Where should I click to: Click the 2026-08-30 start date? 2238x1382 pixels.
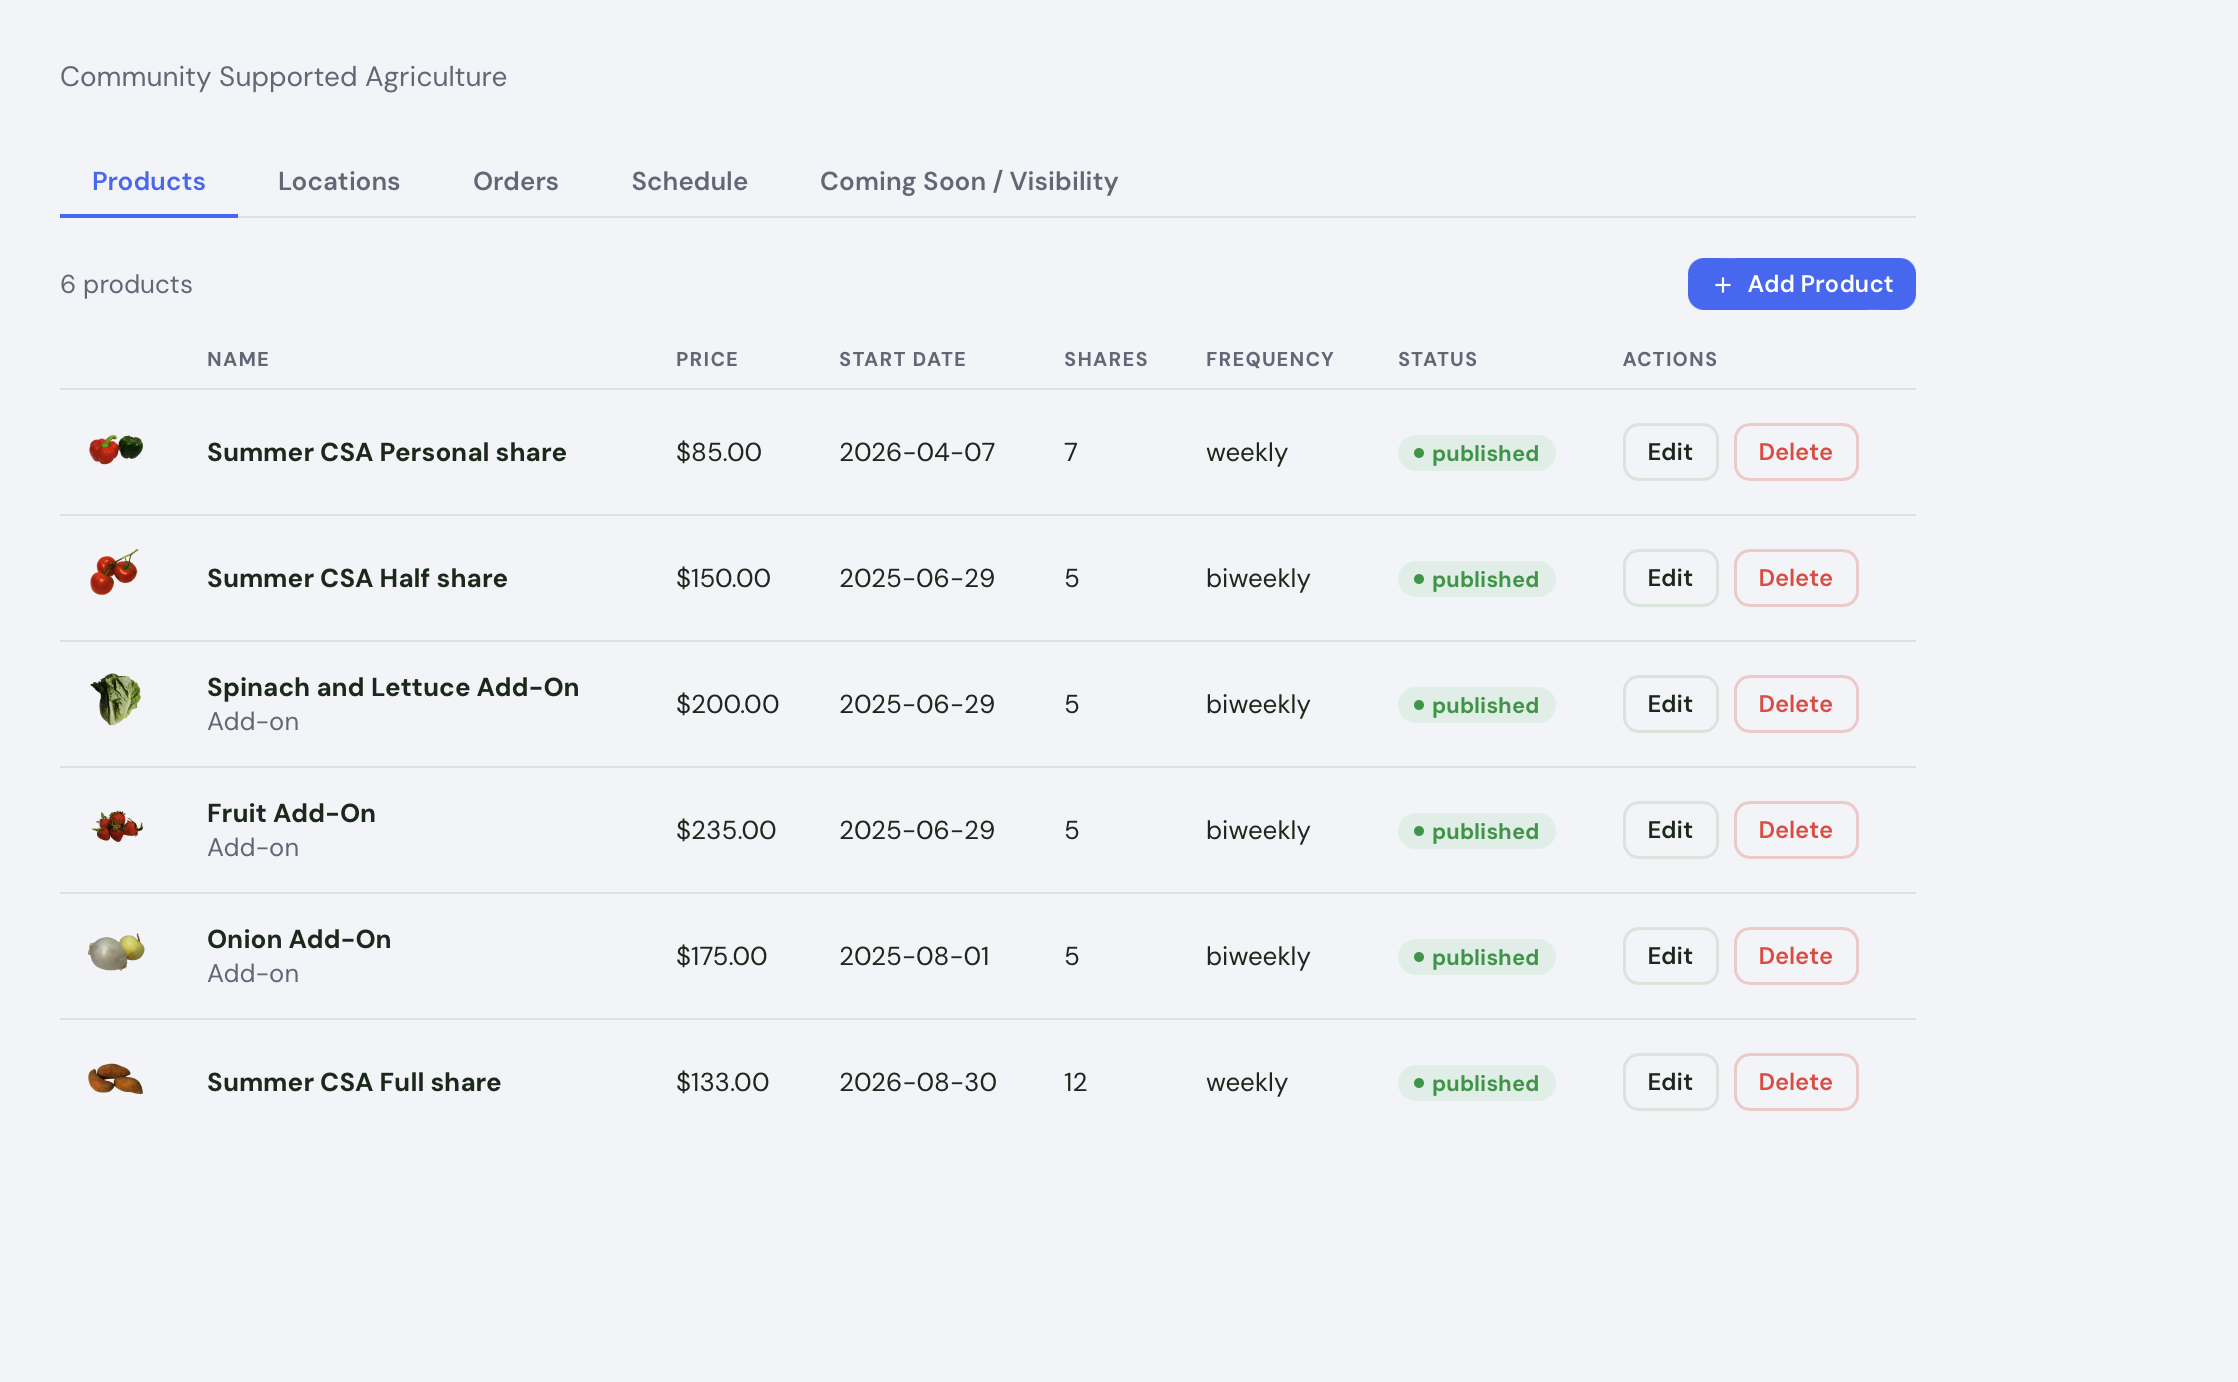tap(917, 1082)
